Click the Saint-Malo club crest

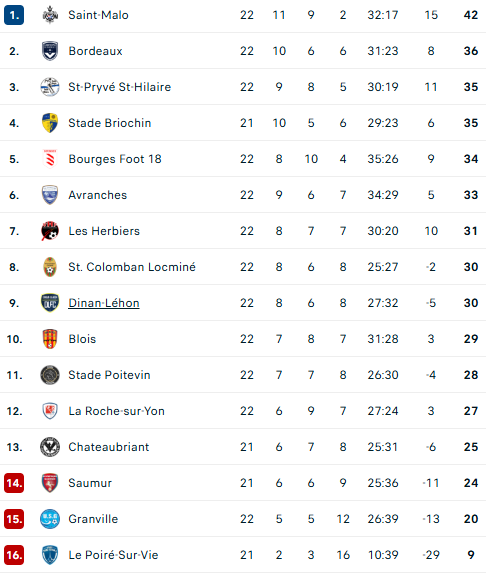(50, 15)
